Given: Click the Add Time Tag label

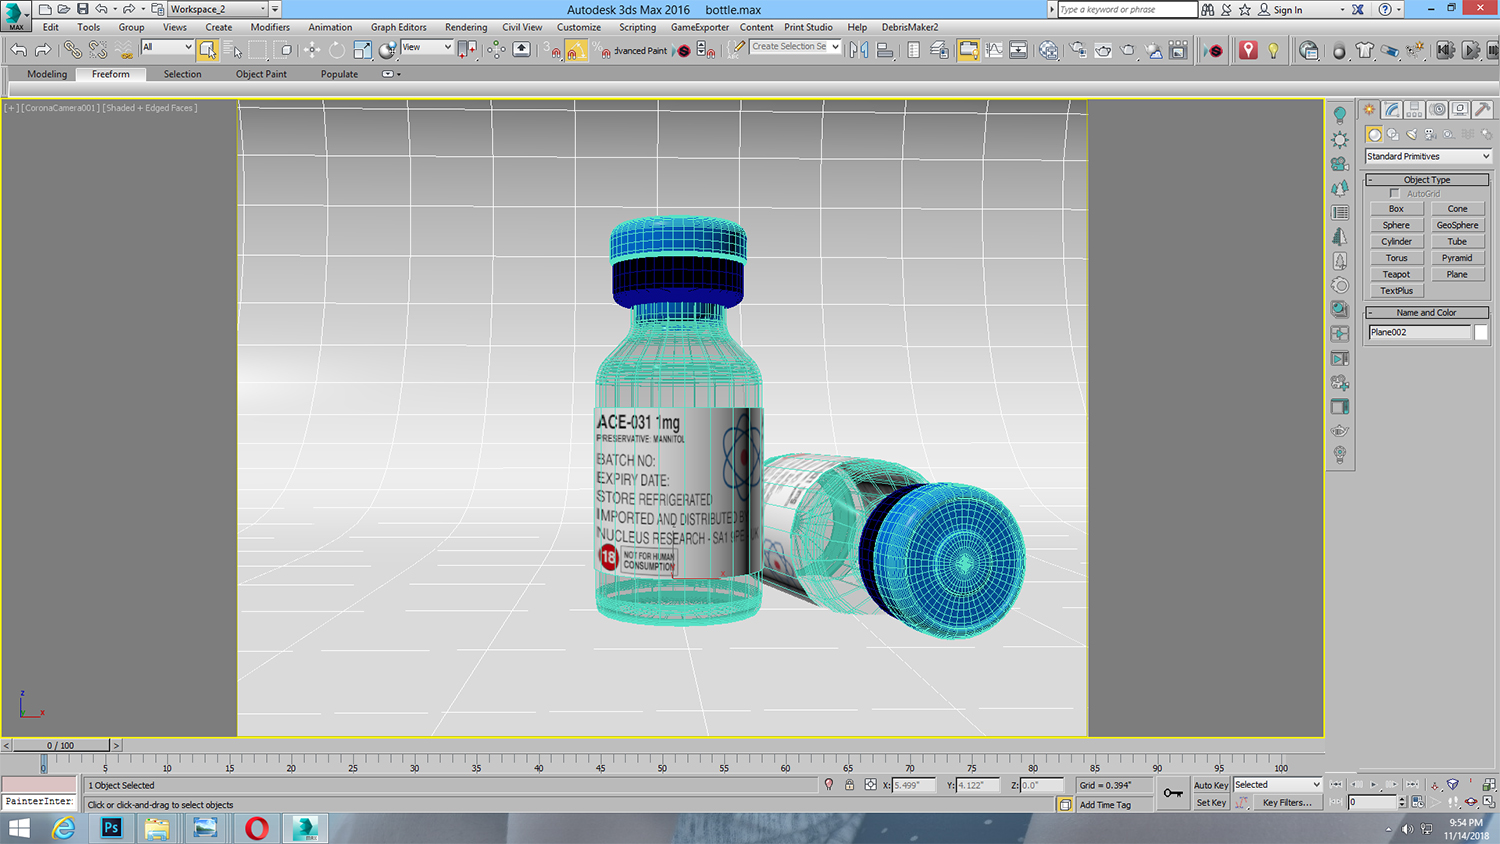Looking at the screenshot, I should pyautogui.click(x=1105, y=805).
